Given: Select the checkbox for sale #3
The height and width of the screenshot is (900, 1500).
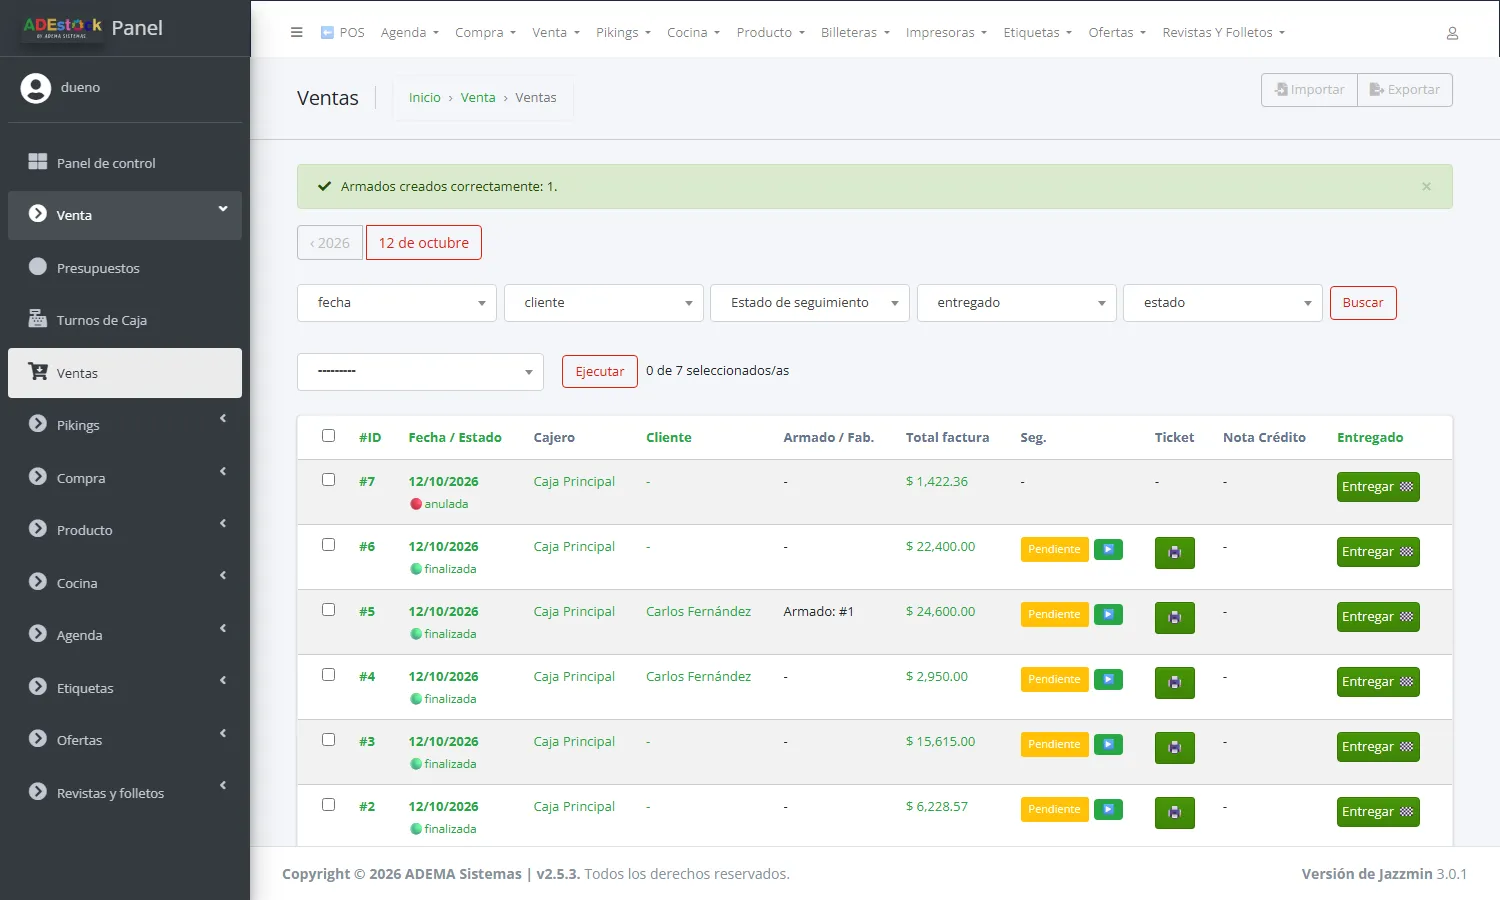Looking at the screenshot, I should (x=328, y=740).
